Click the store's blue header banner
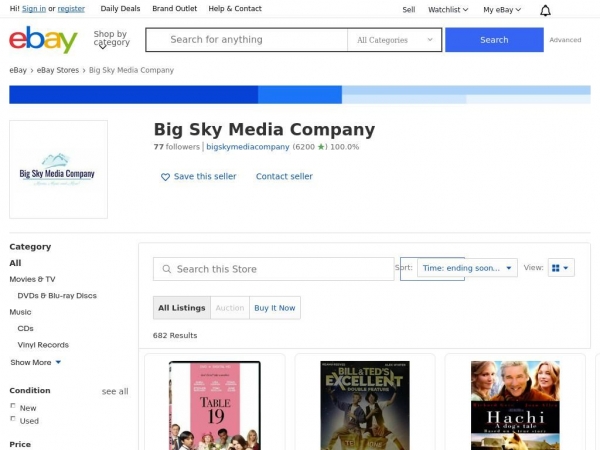Screen dimensions: 600x450 pyautogui.click(x=300, y=95)
